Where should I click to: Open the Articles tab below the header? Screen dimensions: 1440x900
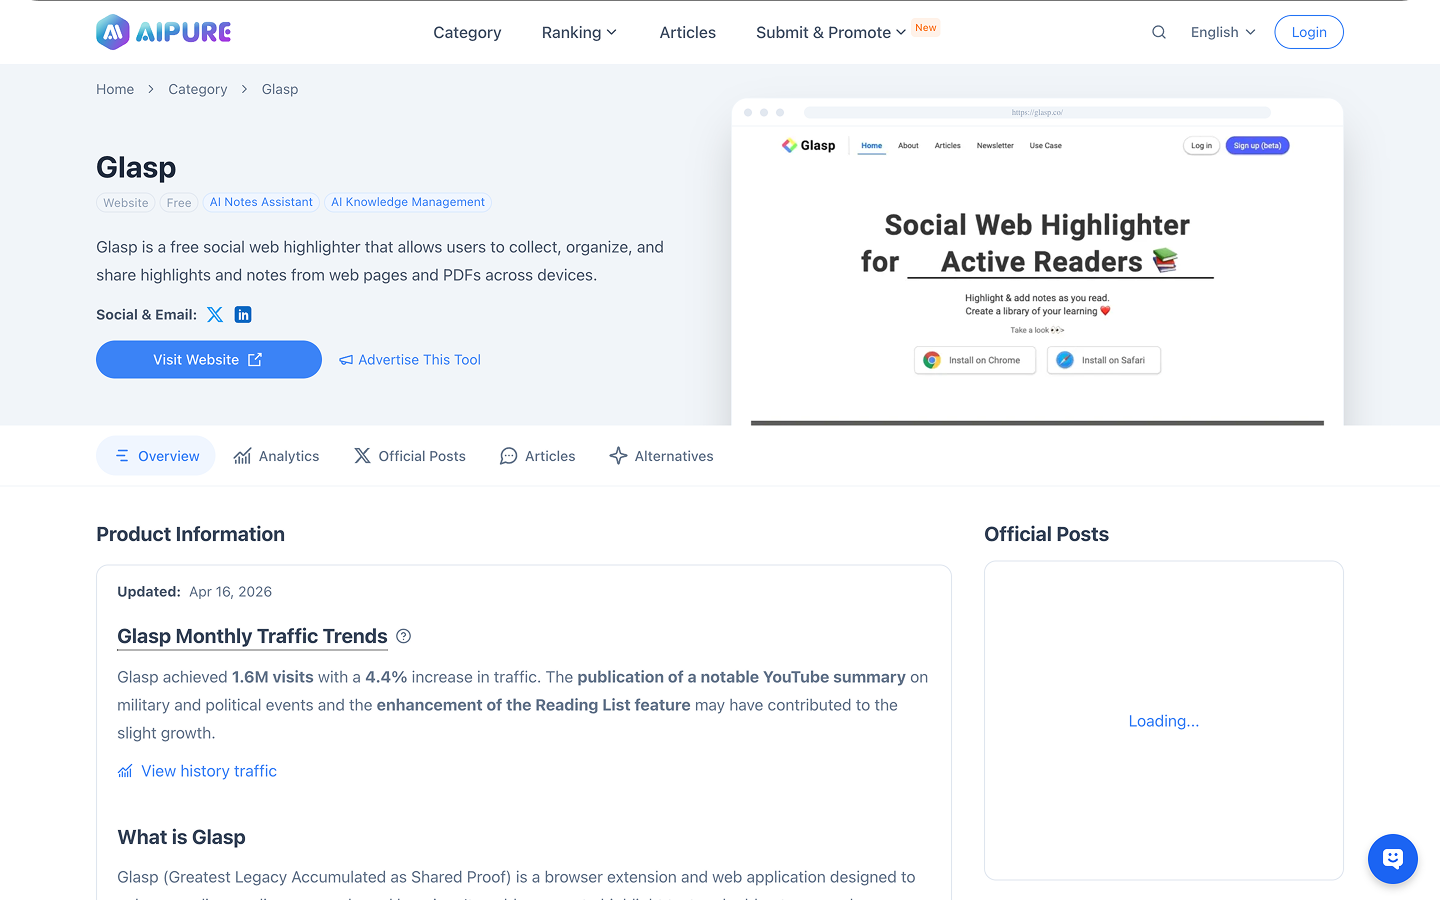point(538,456)
